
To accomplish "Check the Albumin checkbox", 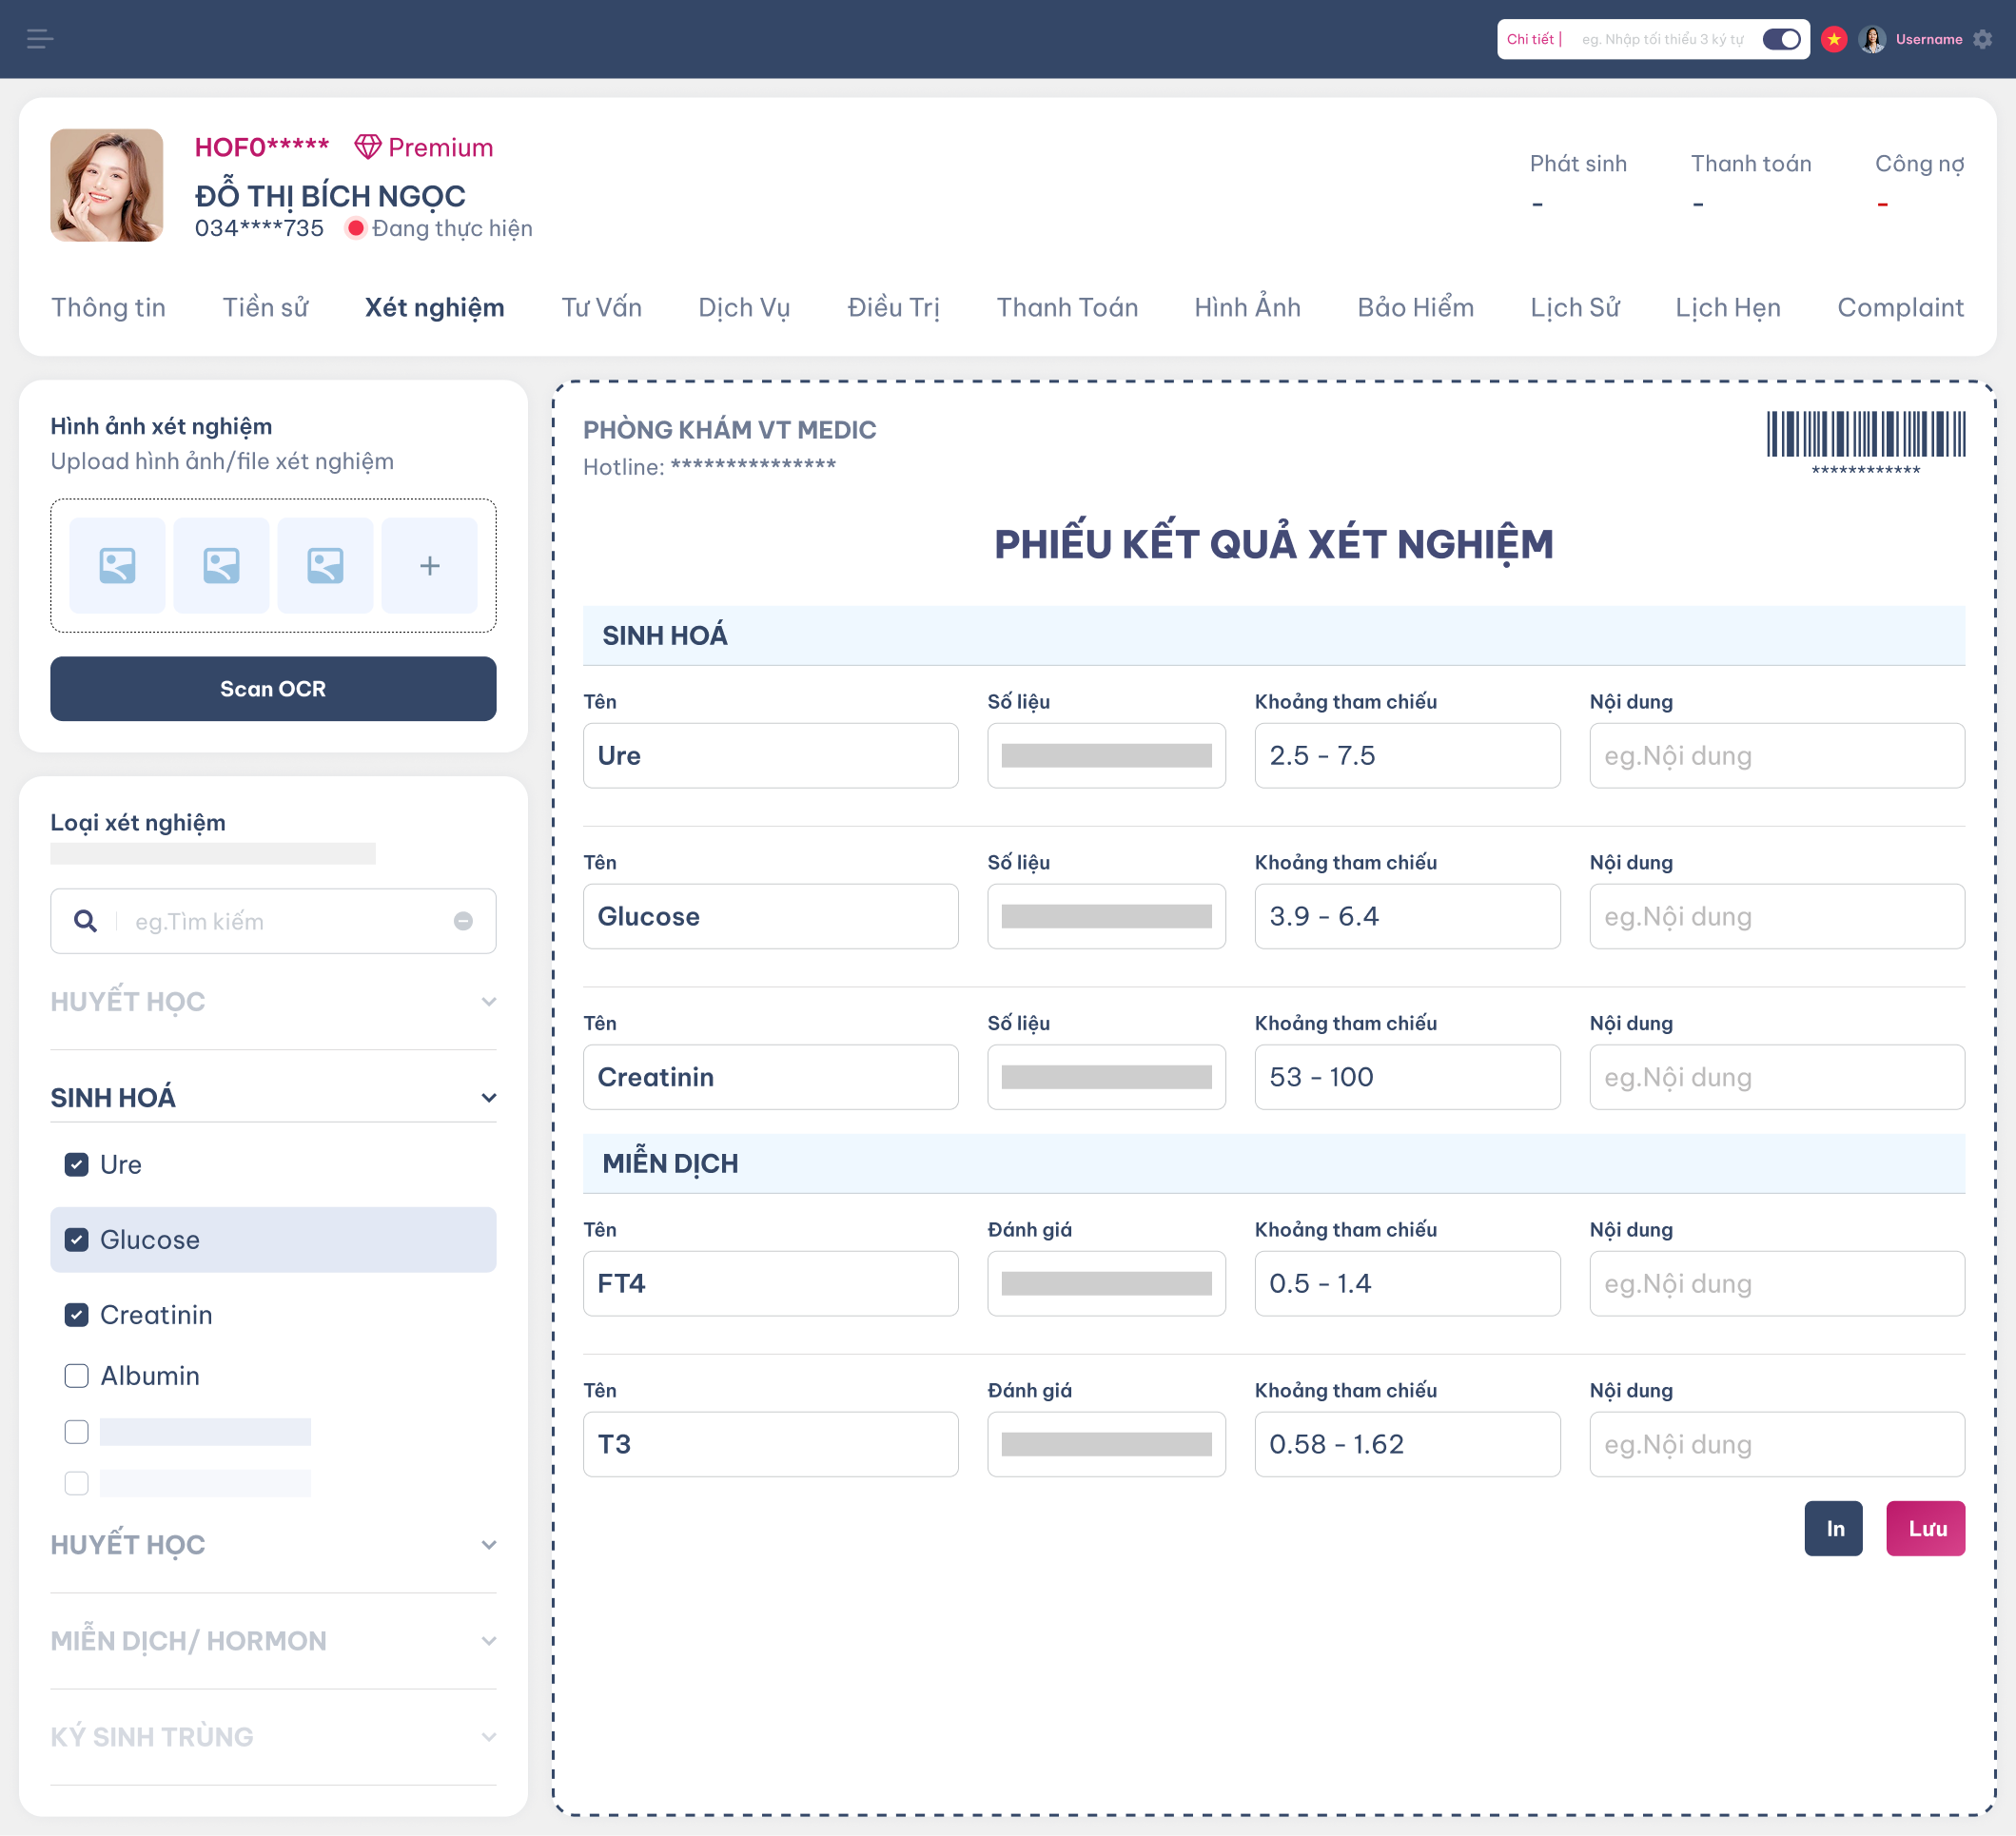I will click(x=77, y=1376).
